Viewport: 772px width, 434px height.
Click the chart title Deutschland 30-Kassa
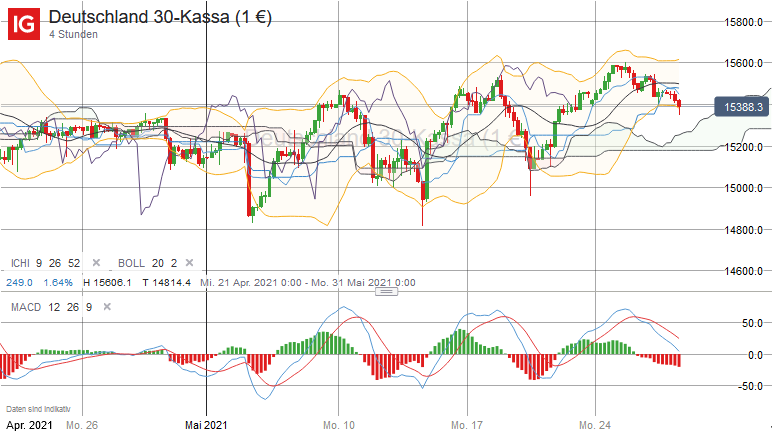(160, 17)
